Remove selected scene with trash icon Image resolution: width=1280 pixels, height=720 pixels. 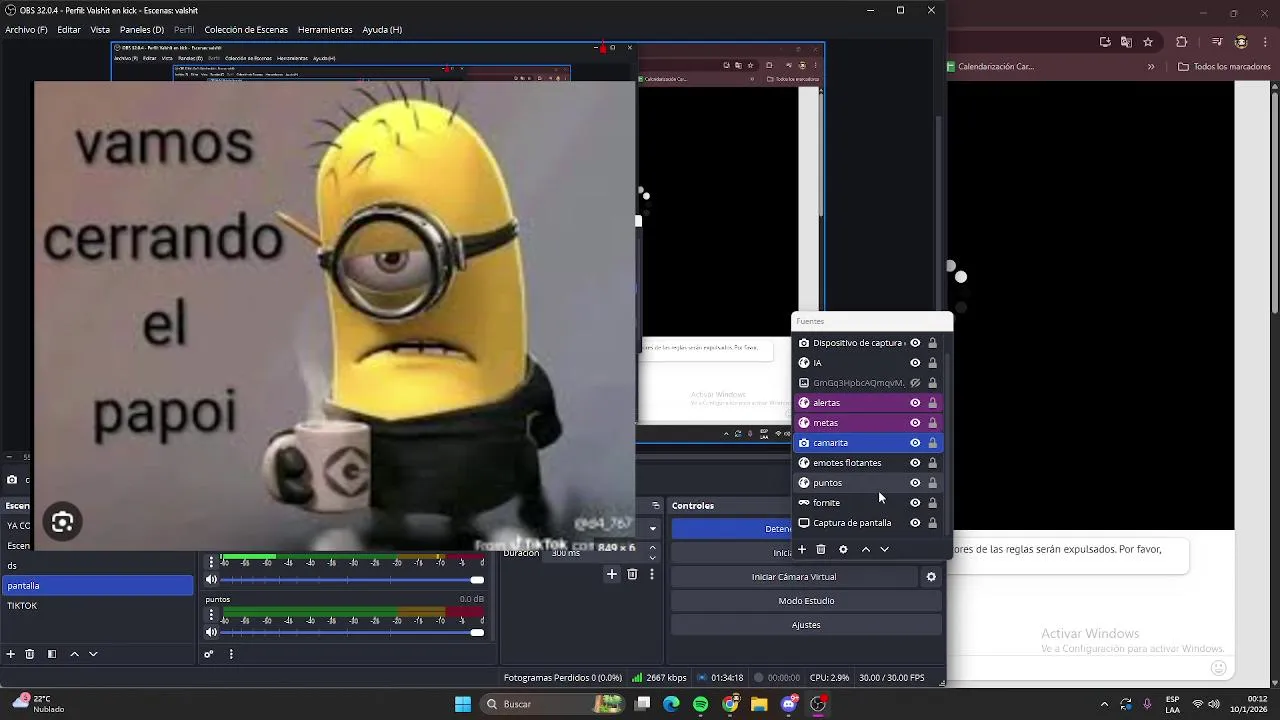click(x=30, y=654)
